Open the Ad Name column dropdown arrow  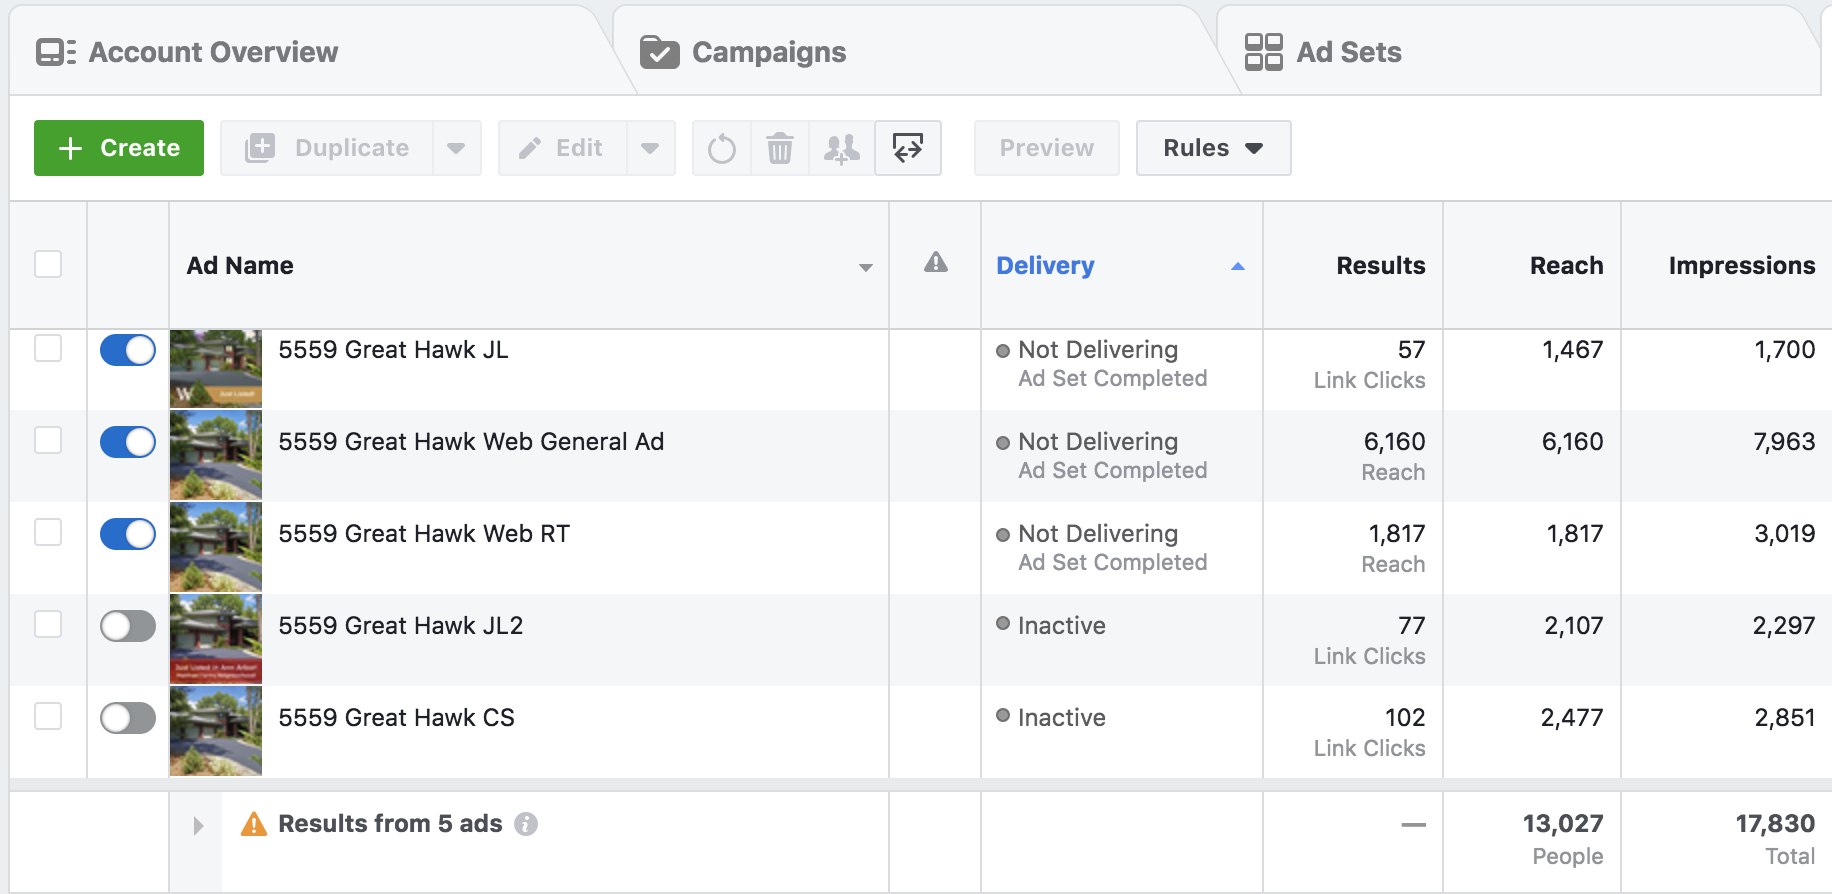[x=865, y=267]
